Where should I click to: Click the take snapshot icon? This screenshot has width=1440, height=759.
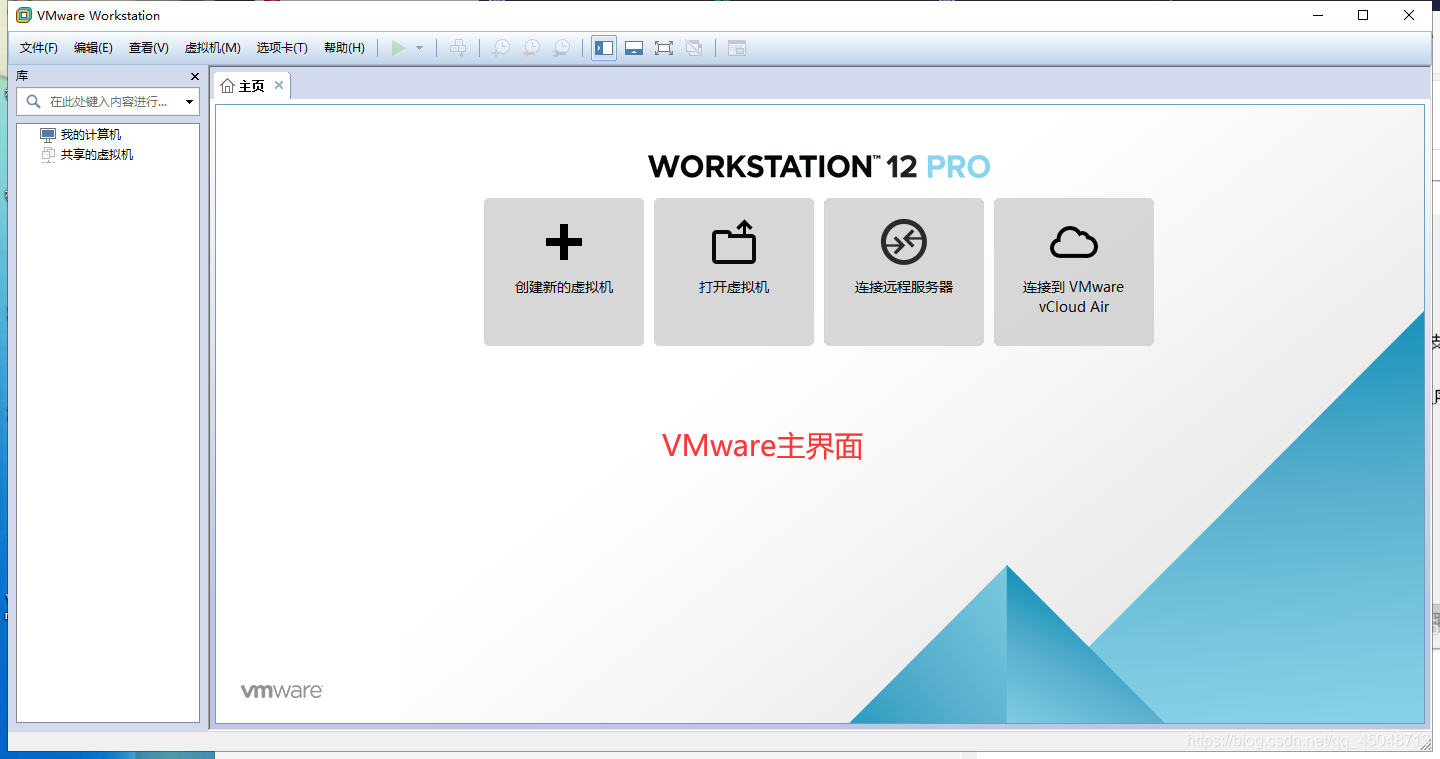tap(500, 47)
